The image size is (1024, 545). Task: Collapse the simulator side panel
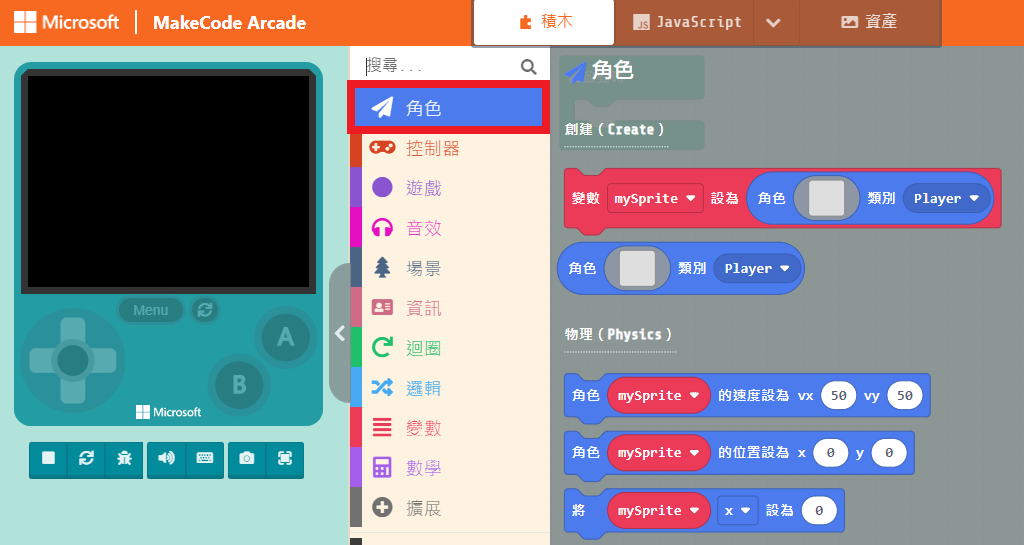tap(340, 334)
